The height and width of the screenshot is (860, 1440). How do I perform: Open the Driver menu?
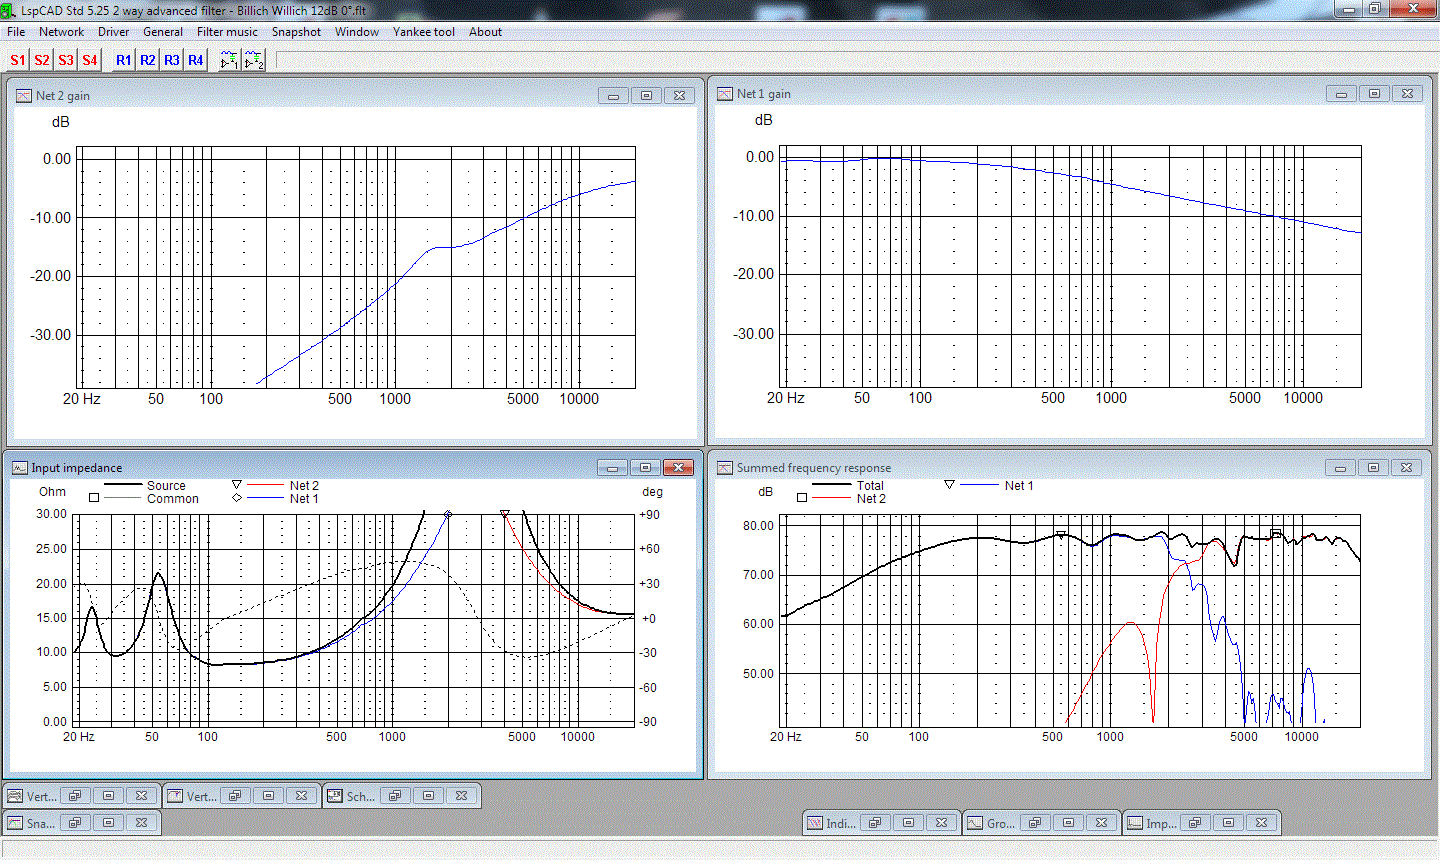(x=113, y=32)
